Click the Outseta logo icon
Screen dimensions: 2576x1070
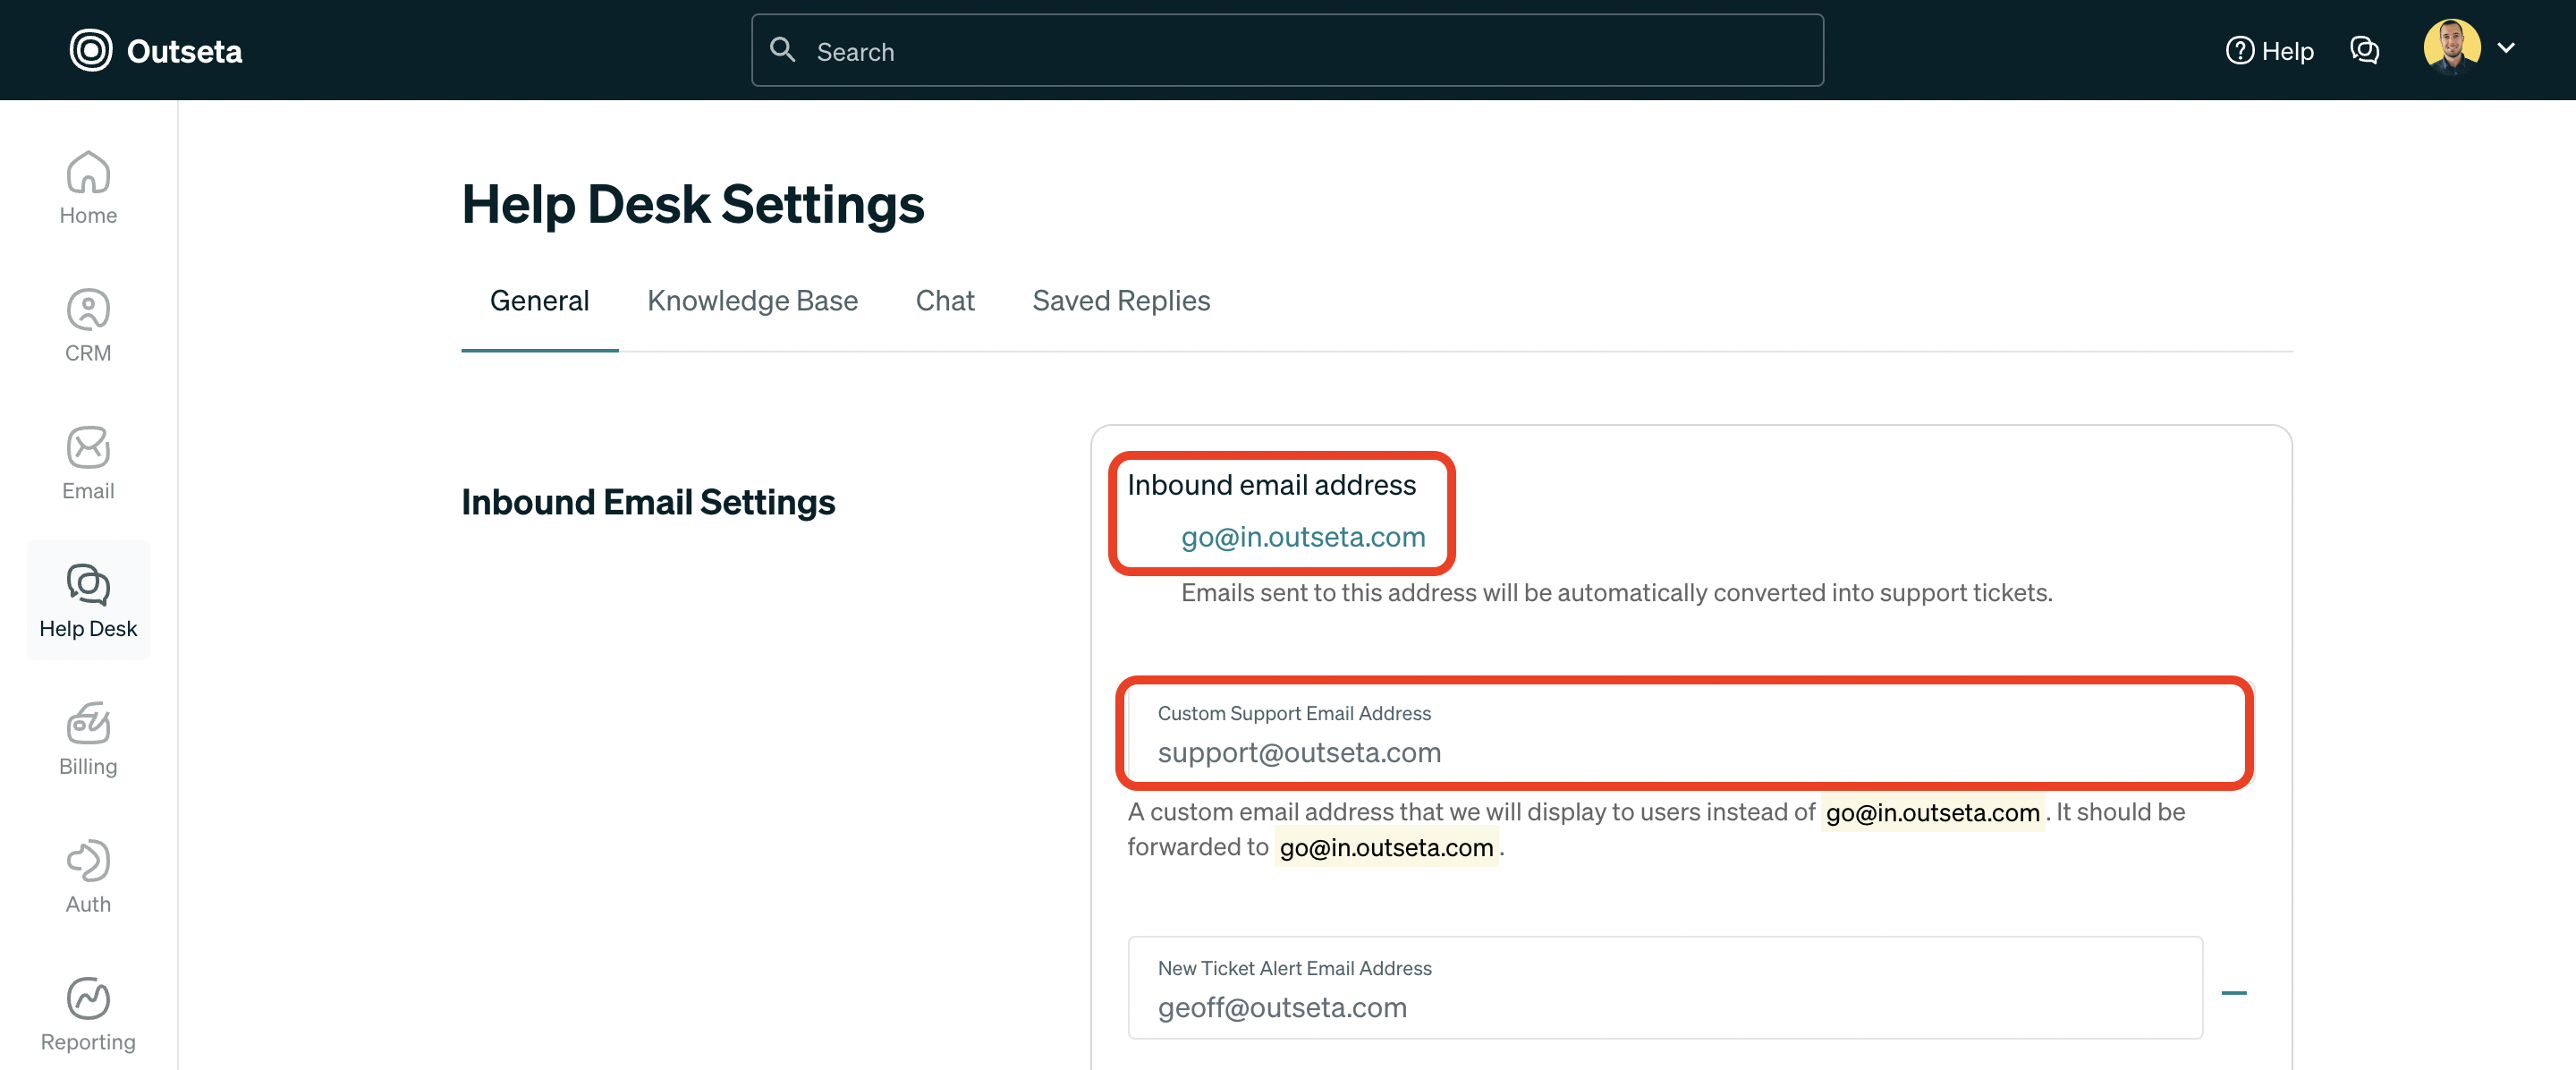[90, 49]
